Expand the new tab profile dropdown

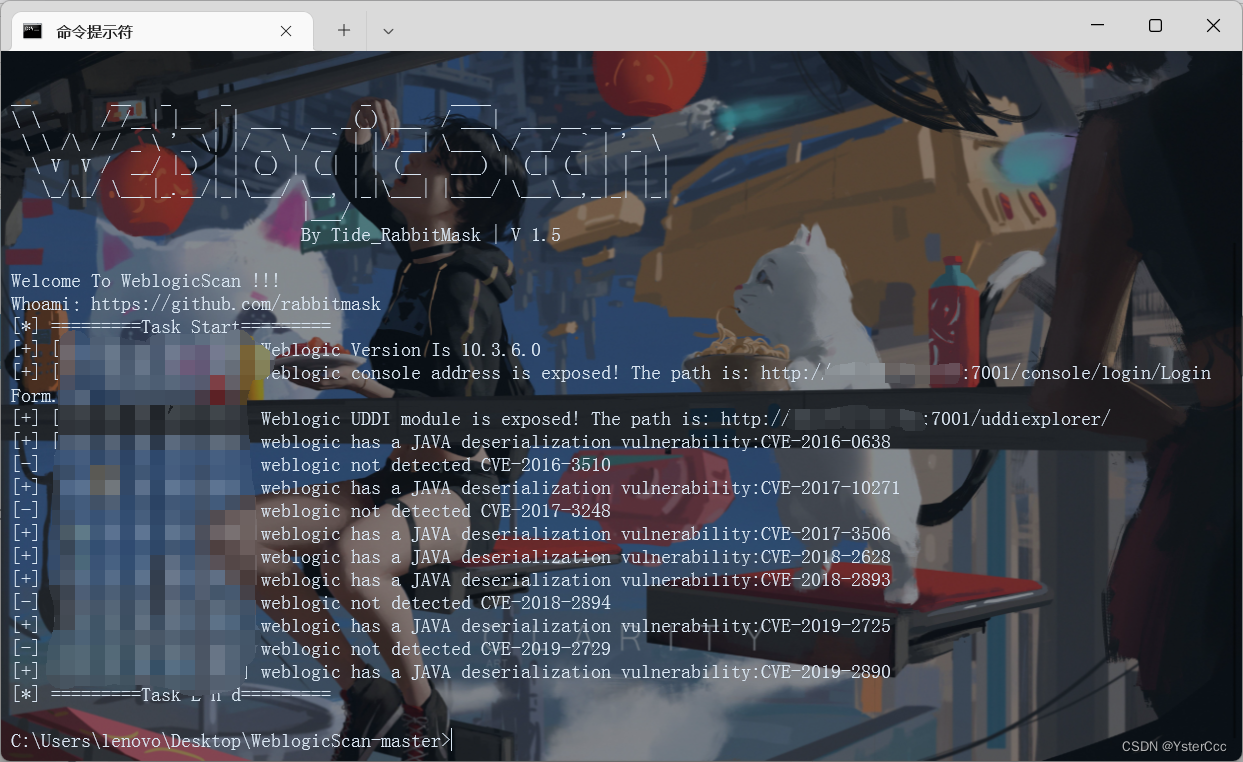389,30
